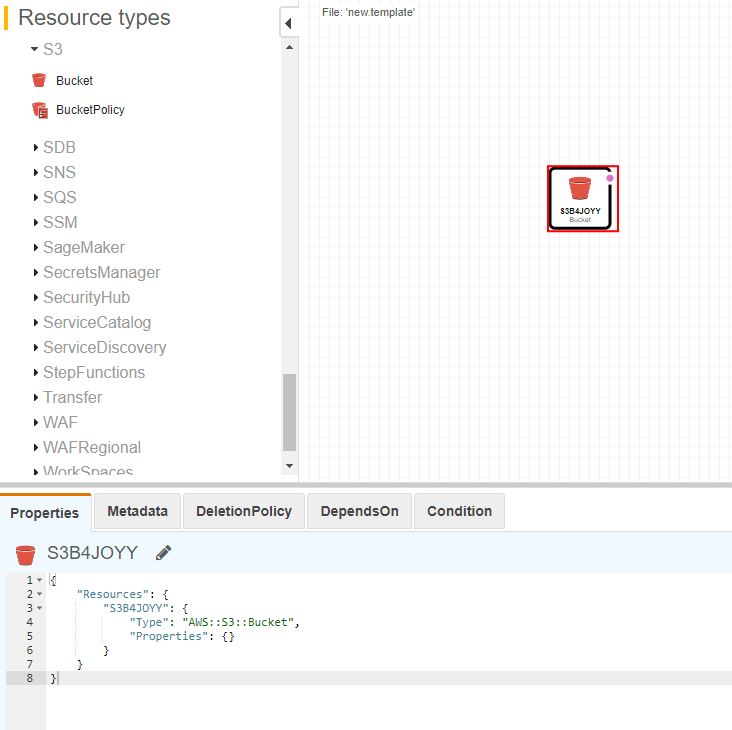The height and width of the screenshot is (730, 732).
Task: Switch to the Metadata tab
Action: (137, 511)
